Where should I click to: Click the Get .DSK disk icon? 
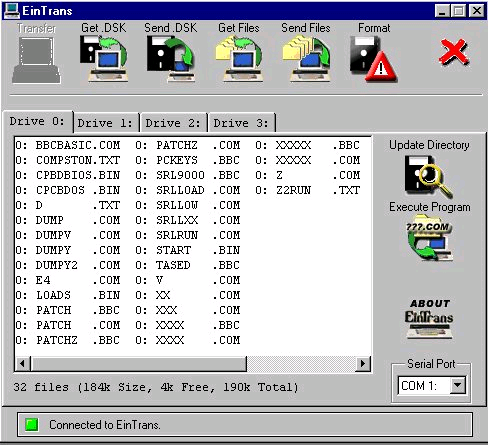tap(104, 59)
